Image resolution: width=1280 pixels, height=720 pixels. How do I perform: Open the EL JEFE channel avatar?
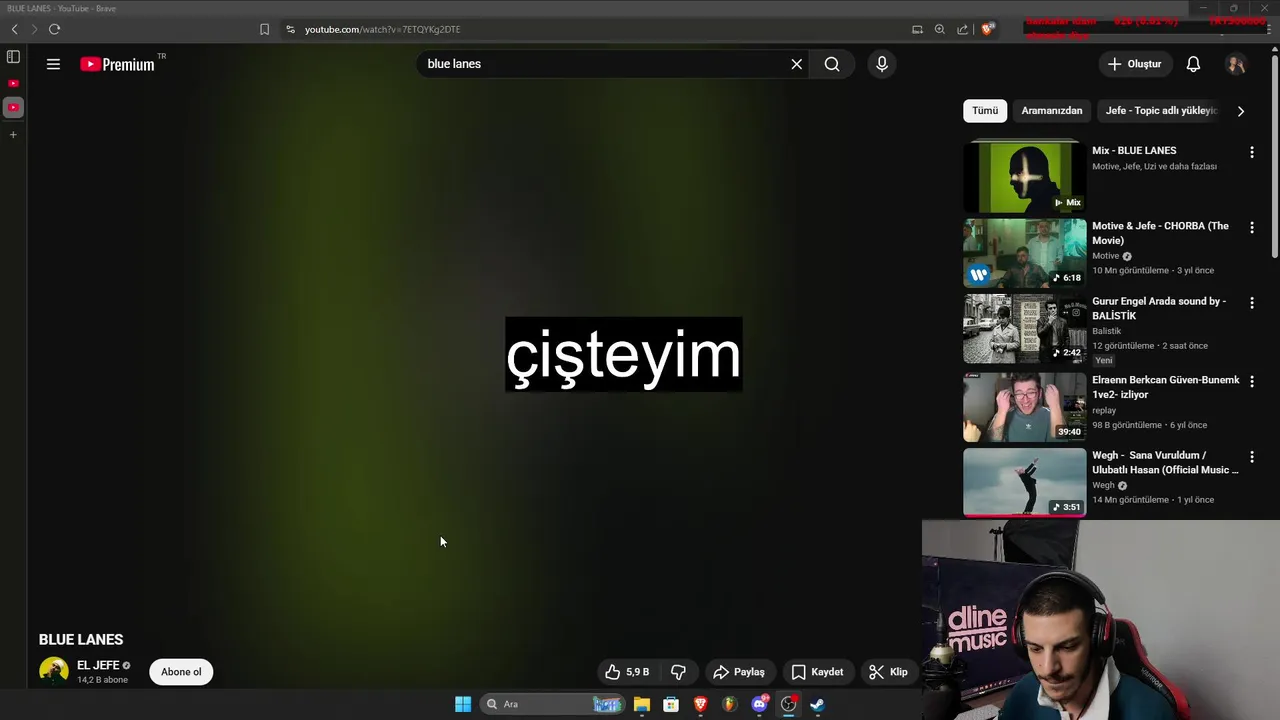click(x=54, y=671)
